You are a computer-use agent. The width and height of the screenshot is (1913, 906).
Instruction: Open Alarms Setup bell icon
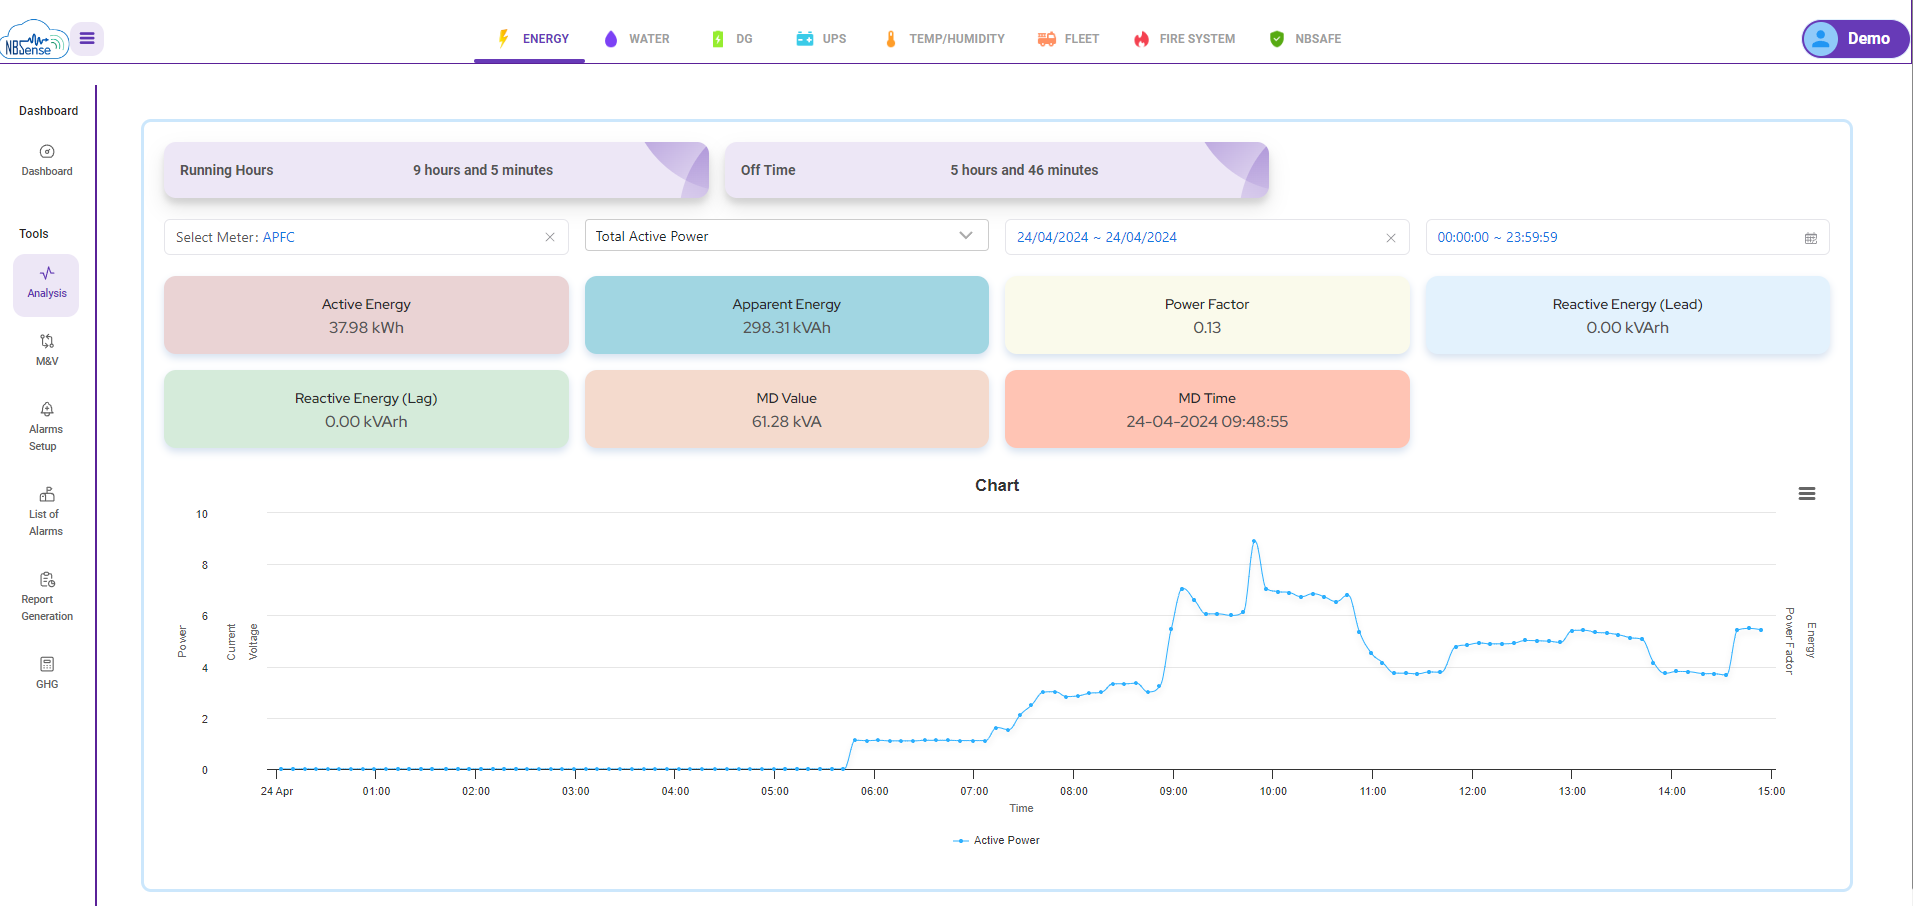47,409
